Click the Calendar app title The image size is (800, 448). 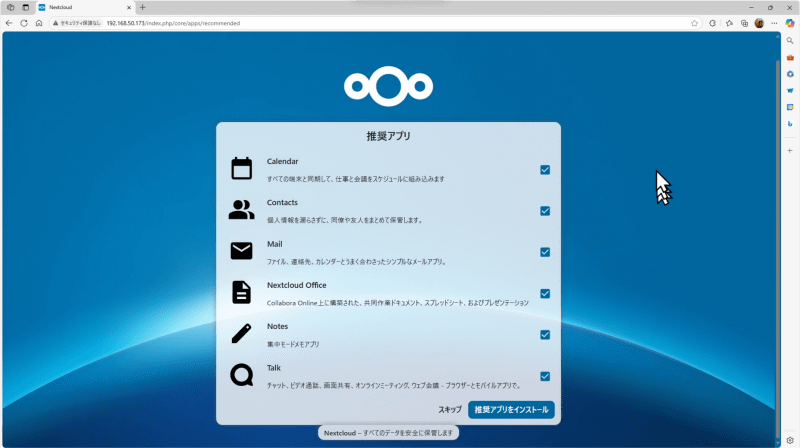coord(282,161)
